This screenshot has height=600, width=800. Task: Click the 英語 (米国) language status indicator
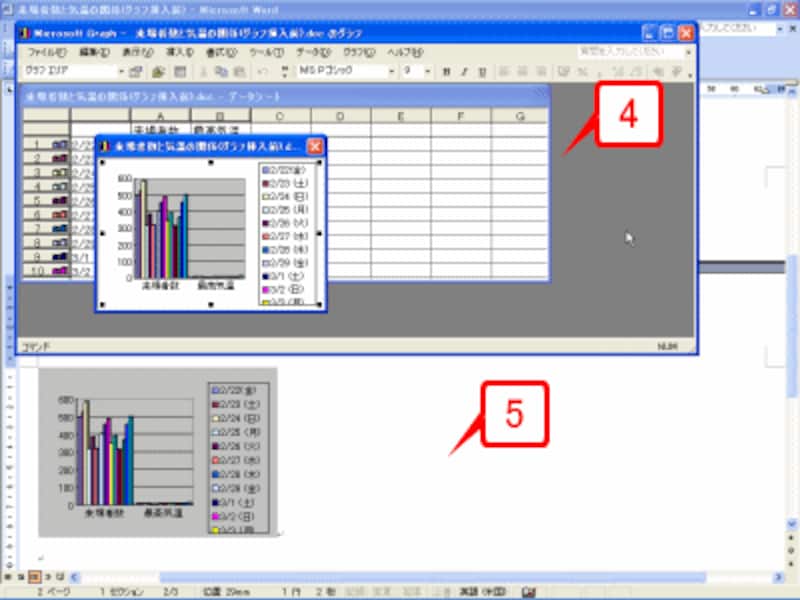pos(482,592)
